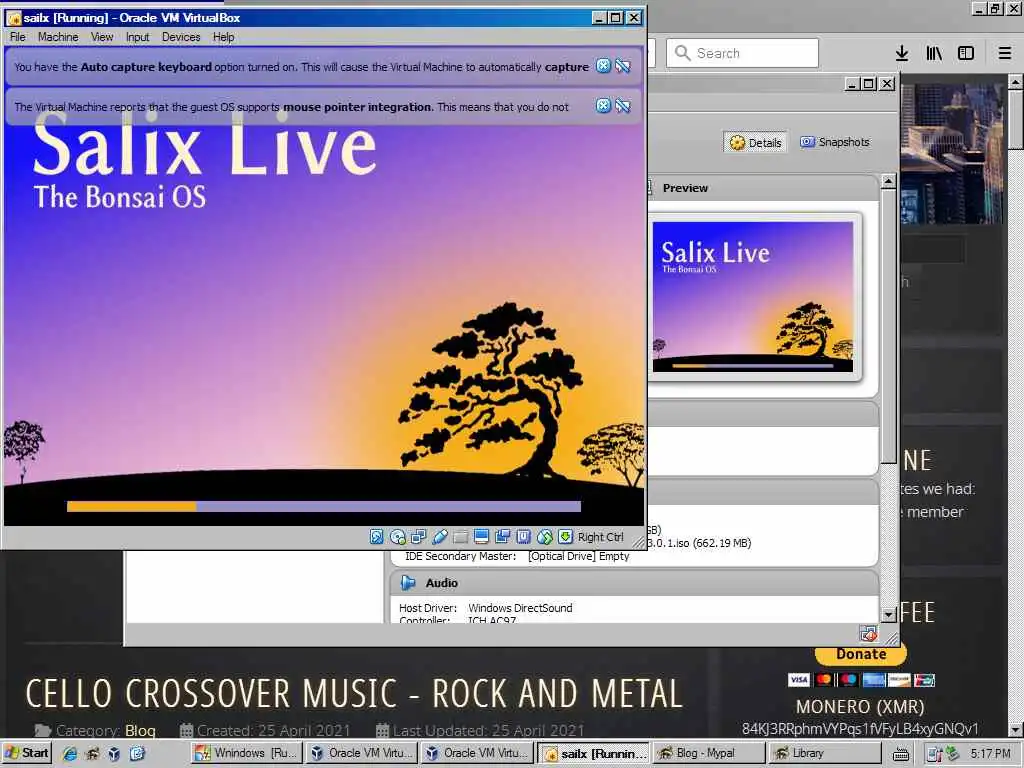Open browser downloads arrow icon
1024x768 pixels.
click(x=902, y=53)
